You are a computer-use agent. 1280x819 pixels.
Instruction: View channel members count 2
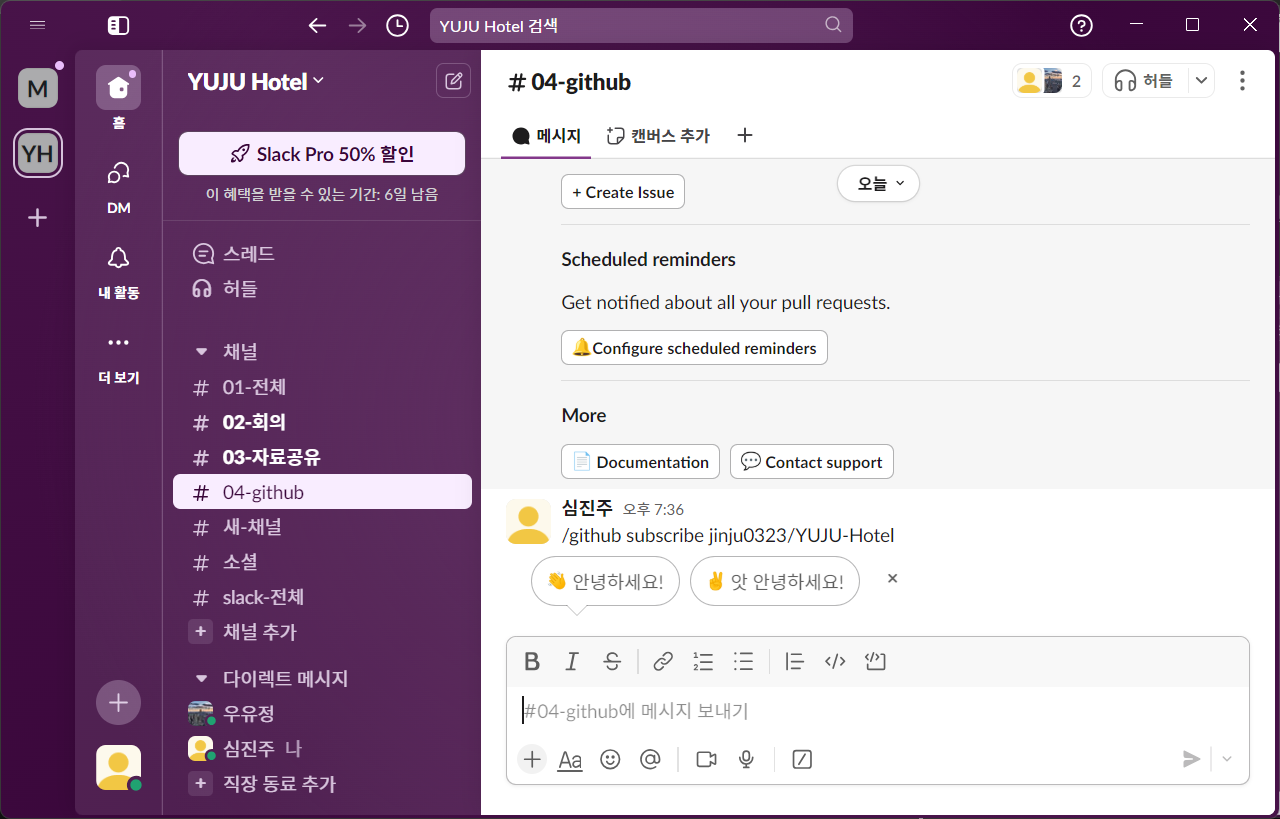point(1052,81)
